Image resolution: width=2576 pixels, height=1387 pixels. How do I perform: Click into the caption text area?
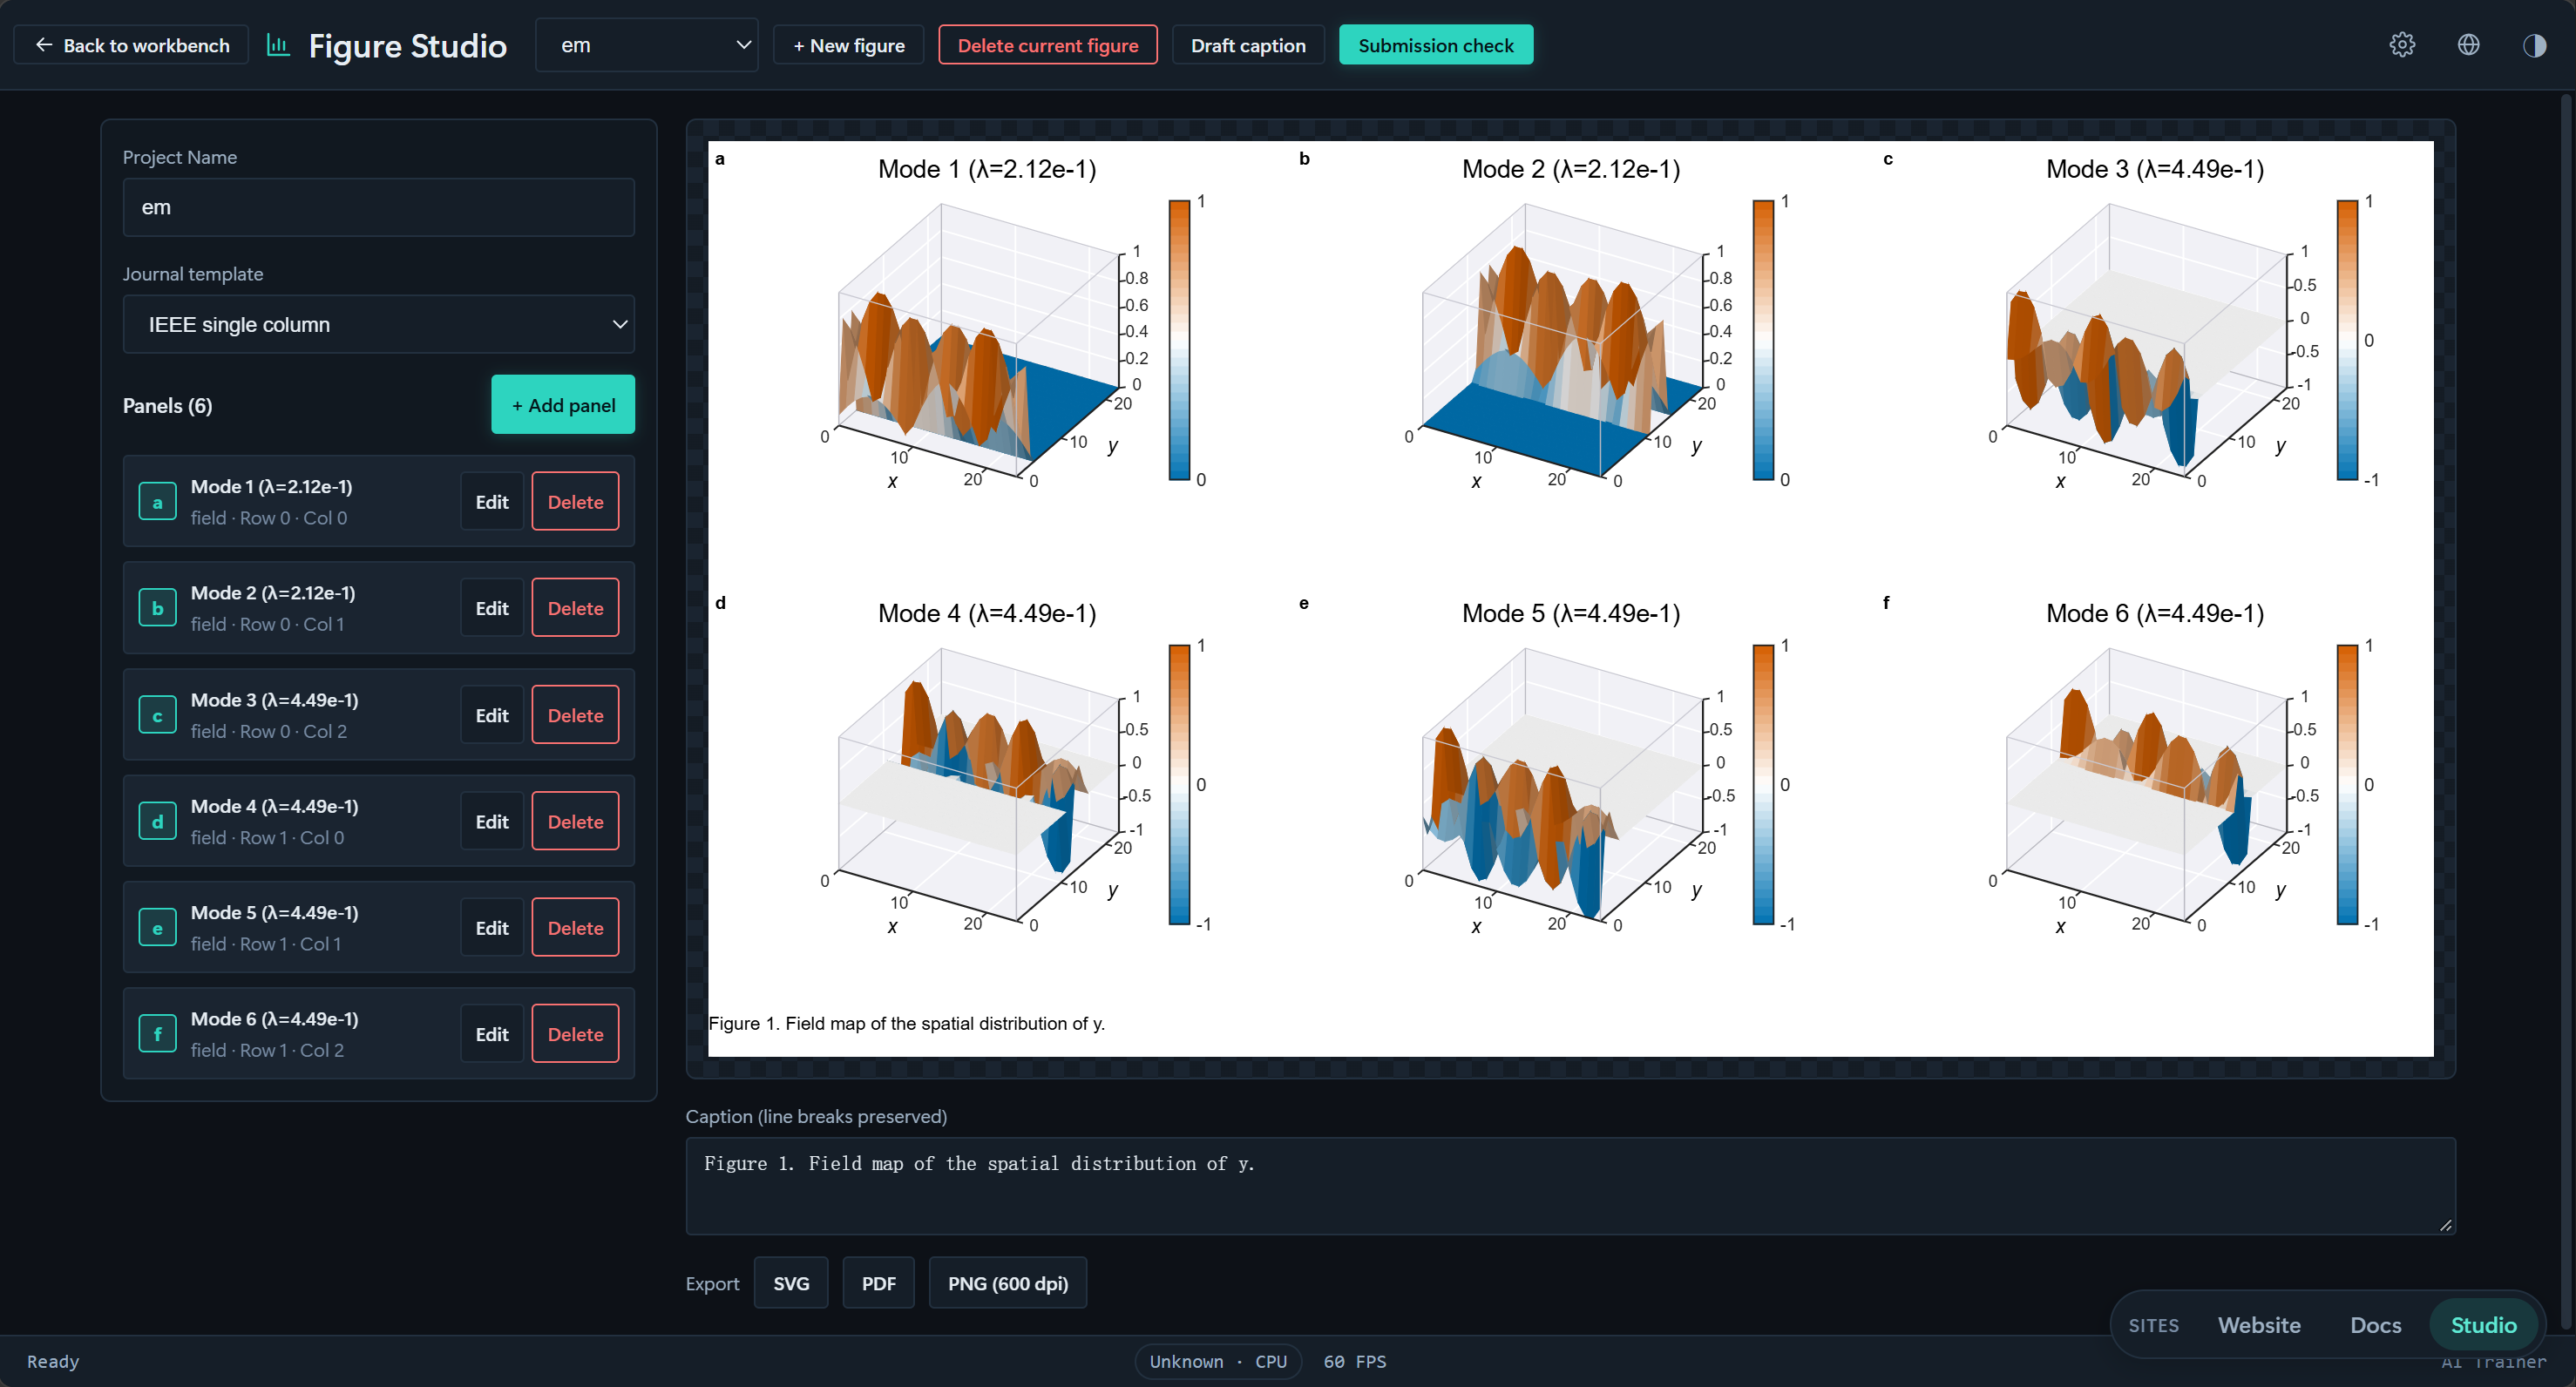pyautogui.click(x=1570, y=1185)
